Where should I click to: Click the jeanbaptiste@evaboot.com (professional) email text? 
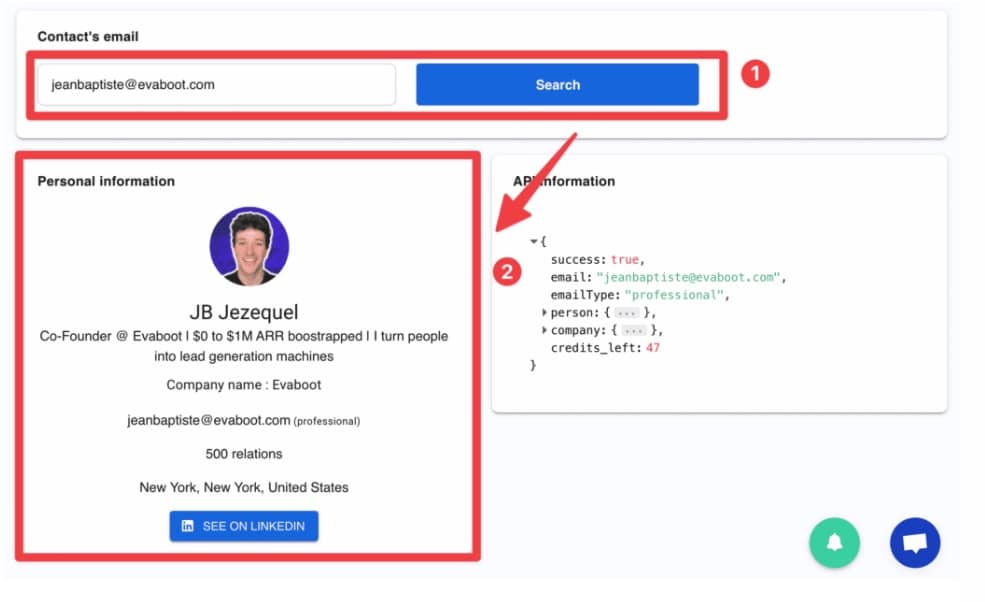coord(244,420)
